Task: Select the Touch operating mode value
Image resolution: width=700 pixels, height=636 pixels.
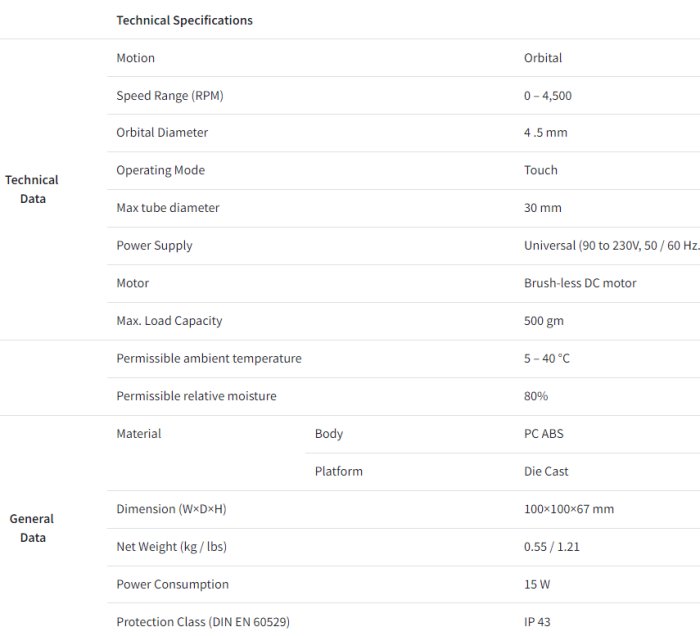Action: point(541,170)
